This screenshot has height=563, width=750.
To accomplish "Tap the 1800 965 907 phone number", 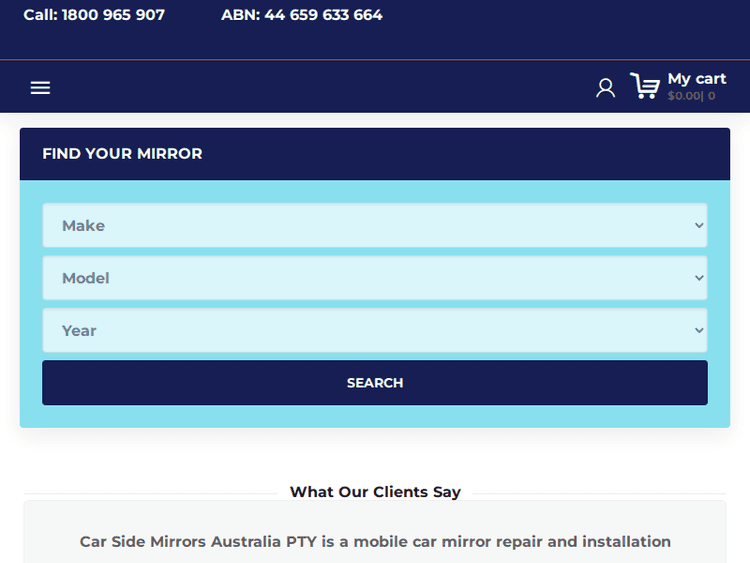I will click(113, 15).
